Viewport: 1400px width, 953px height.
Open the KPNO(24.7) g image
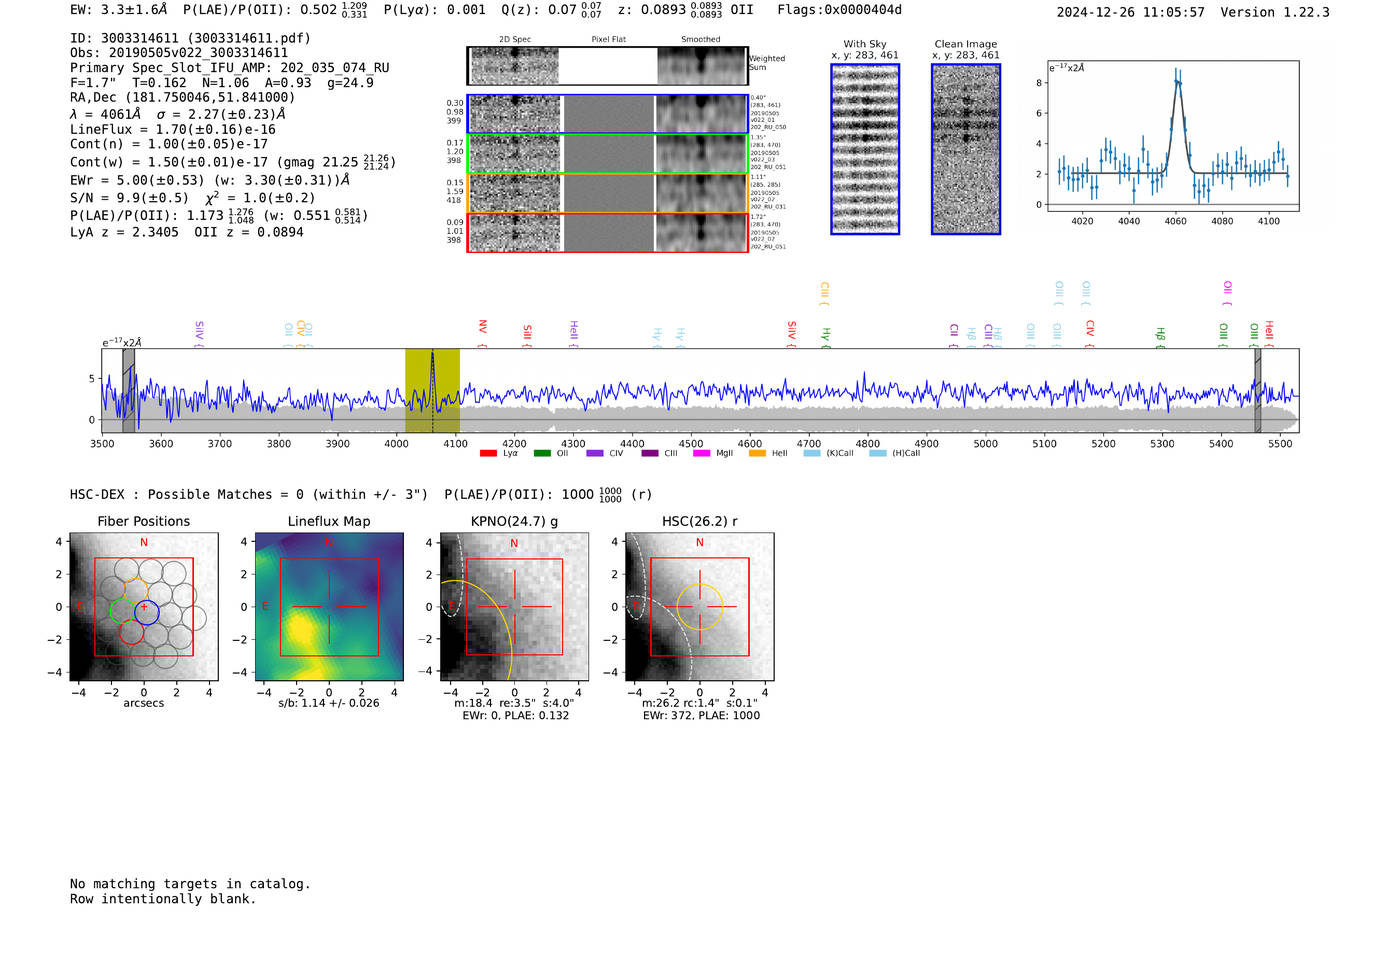pyautogui.click(x=514, y=607)
